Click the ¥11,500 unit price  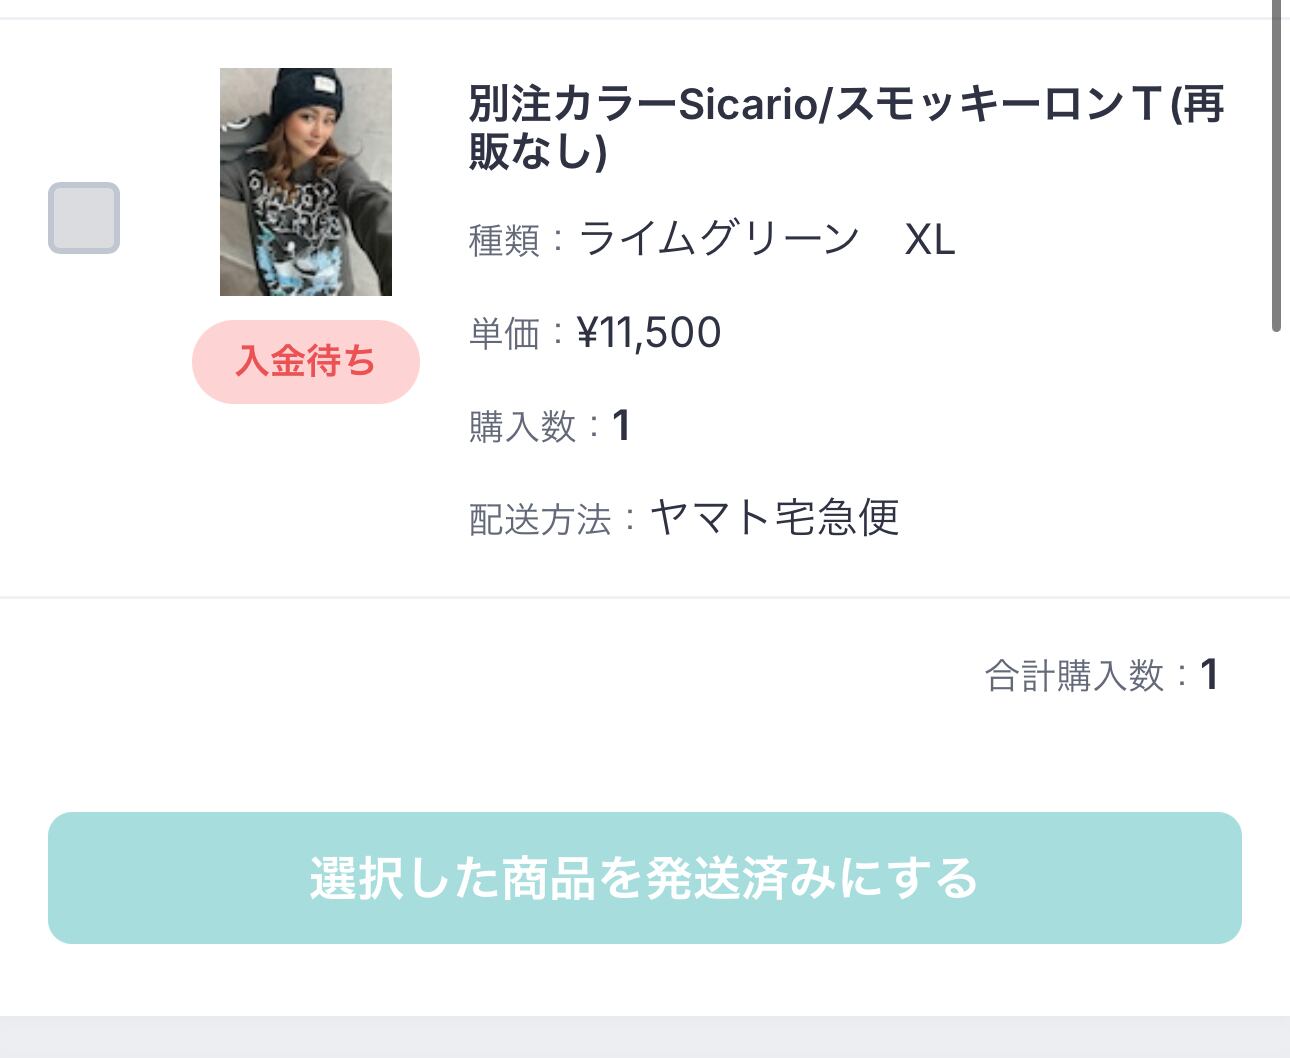pyautogui.click(x=649, y=333)
